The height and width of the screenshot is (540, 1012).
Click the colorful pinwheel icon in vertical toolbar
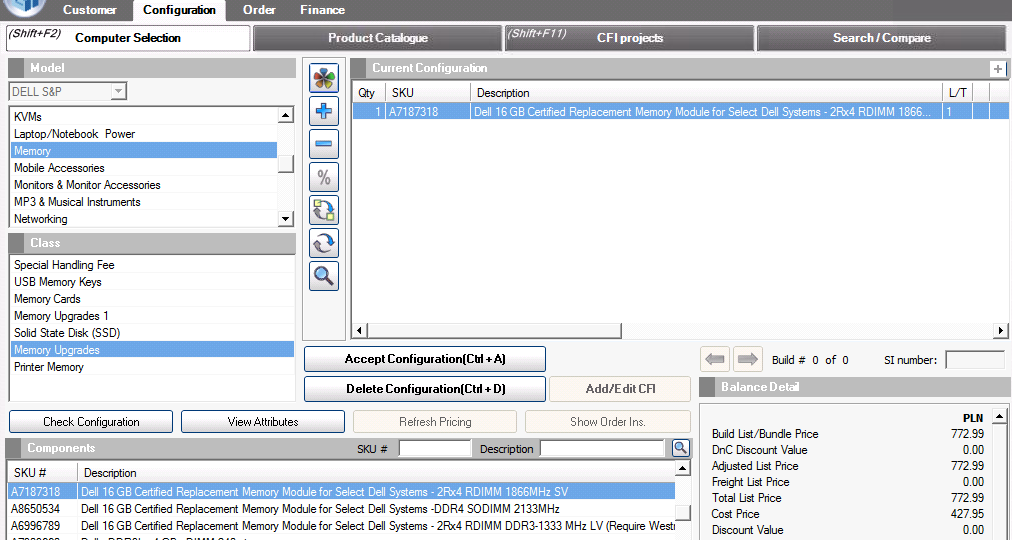[x=324, y=79]
